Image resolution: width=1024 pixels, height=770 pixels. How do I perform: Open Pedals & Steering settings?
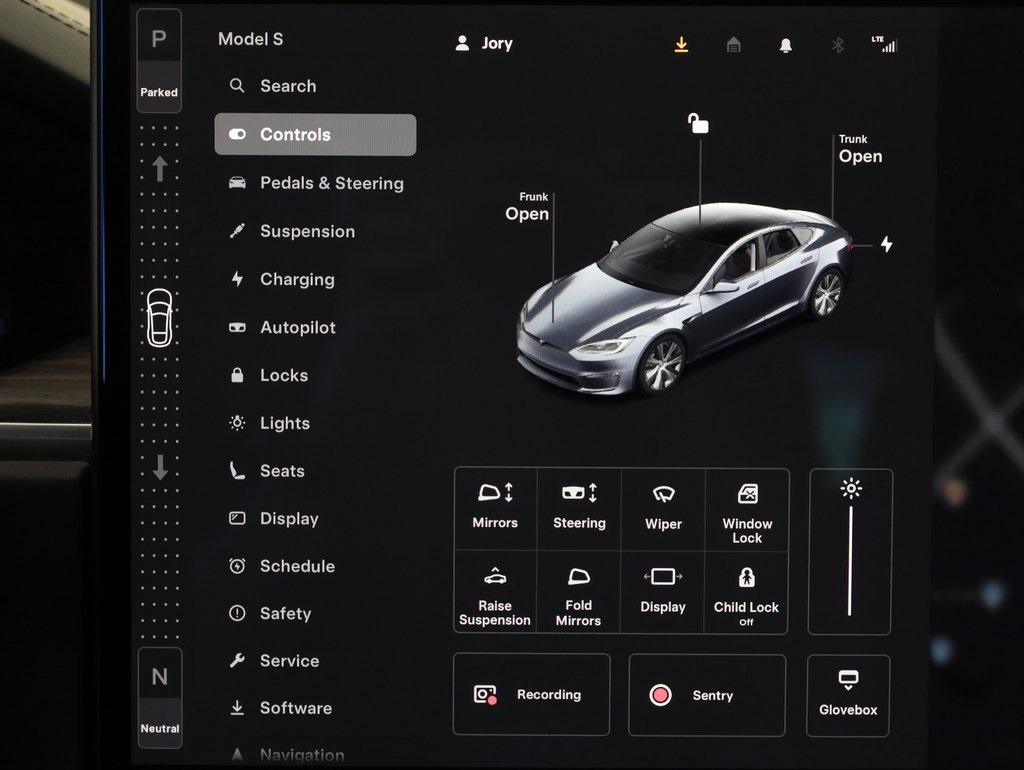click(x=316, y=183)
